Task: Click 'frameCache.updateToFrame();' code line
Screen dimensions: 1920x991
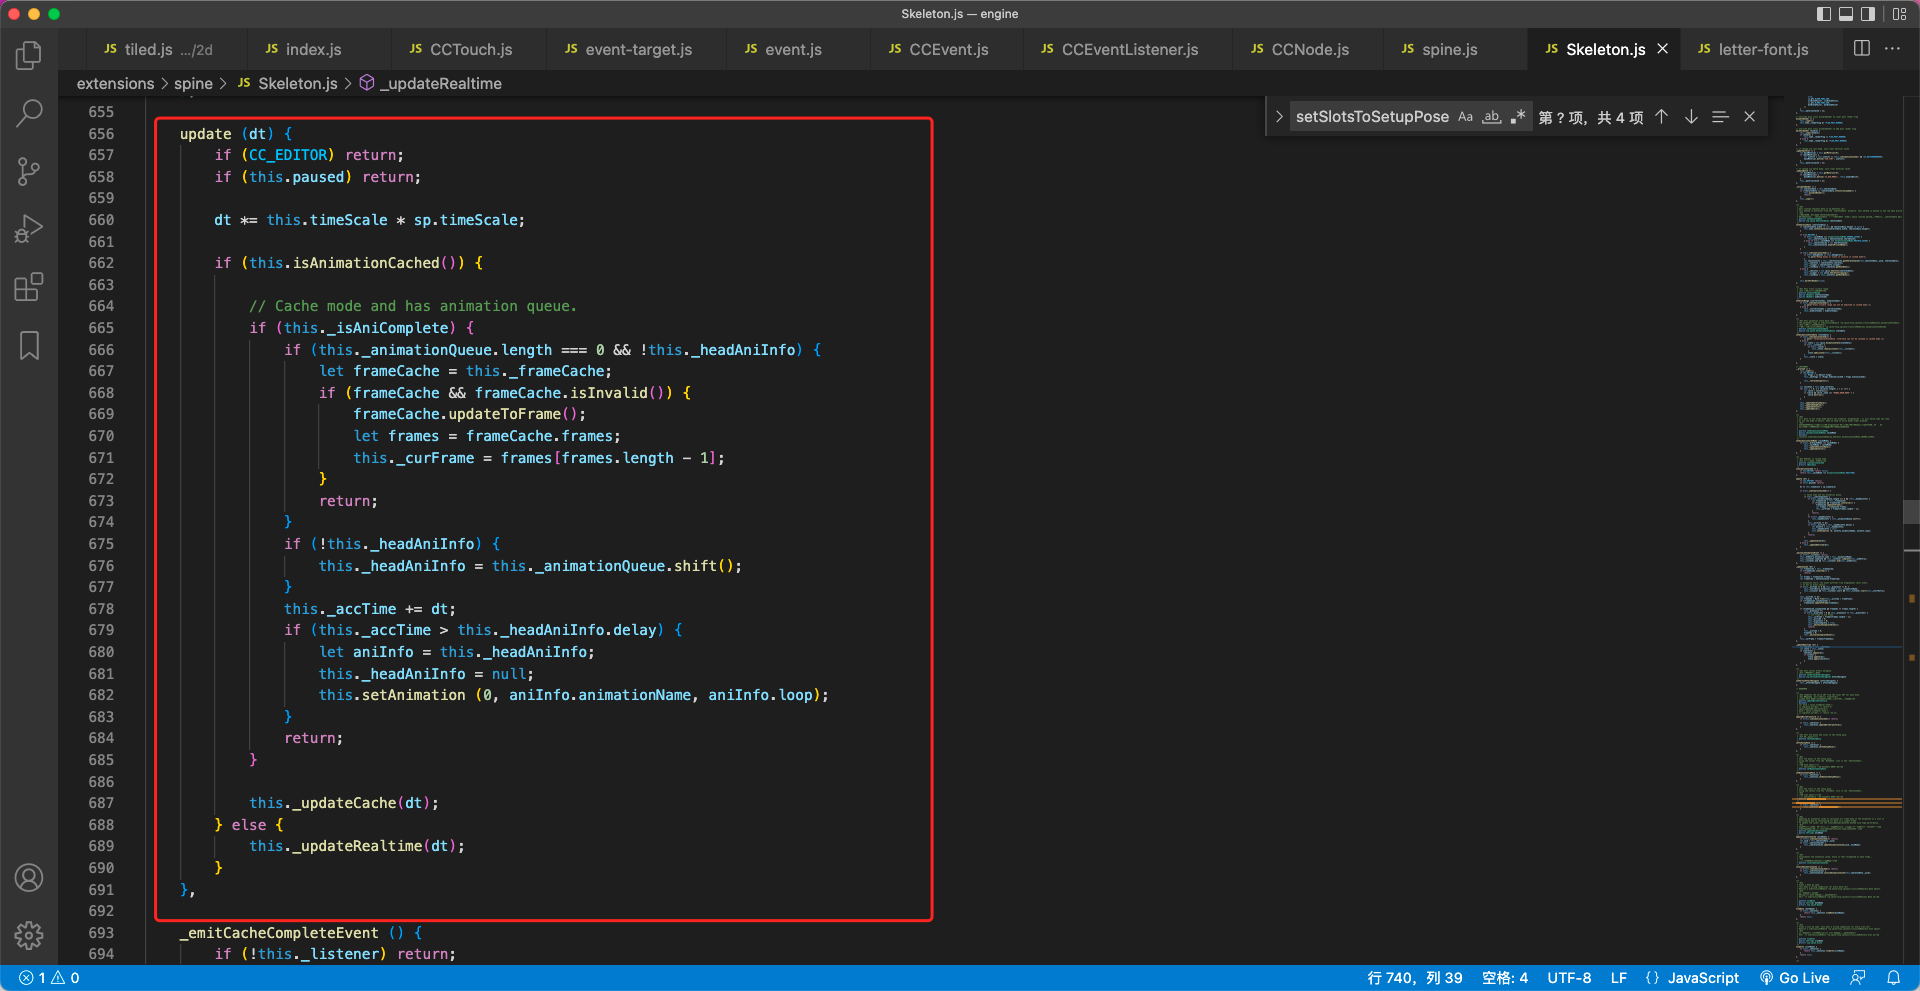Action: click(470, 414)
